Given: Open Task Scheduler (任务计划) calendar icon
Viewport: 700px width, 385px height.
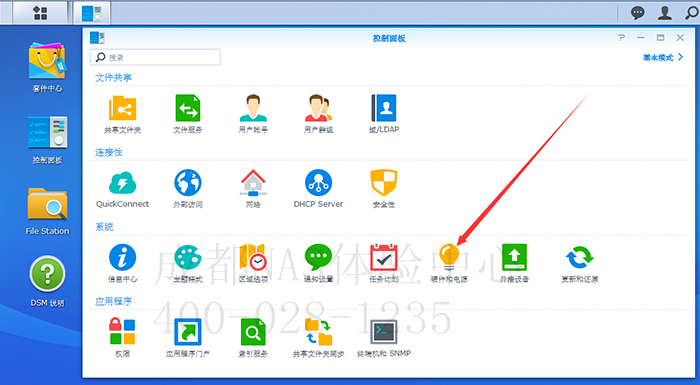Looking at the screenshot, I should point(383,257).
